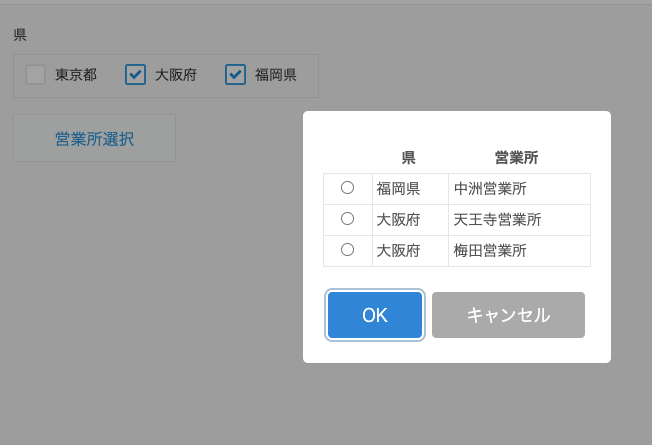This screenshot has width=652, height=445.
Task: Confirm the dialog with the OK button
Action: (375, 315)
